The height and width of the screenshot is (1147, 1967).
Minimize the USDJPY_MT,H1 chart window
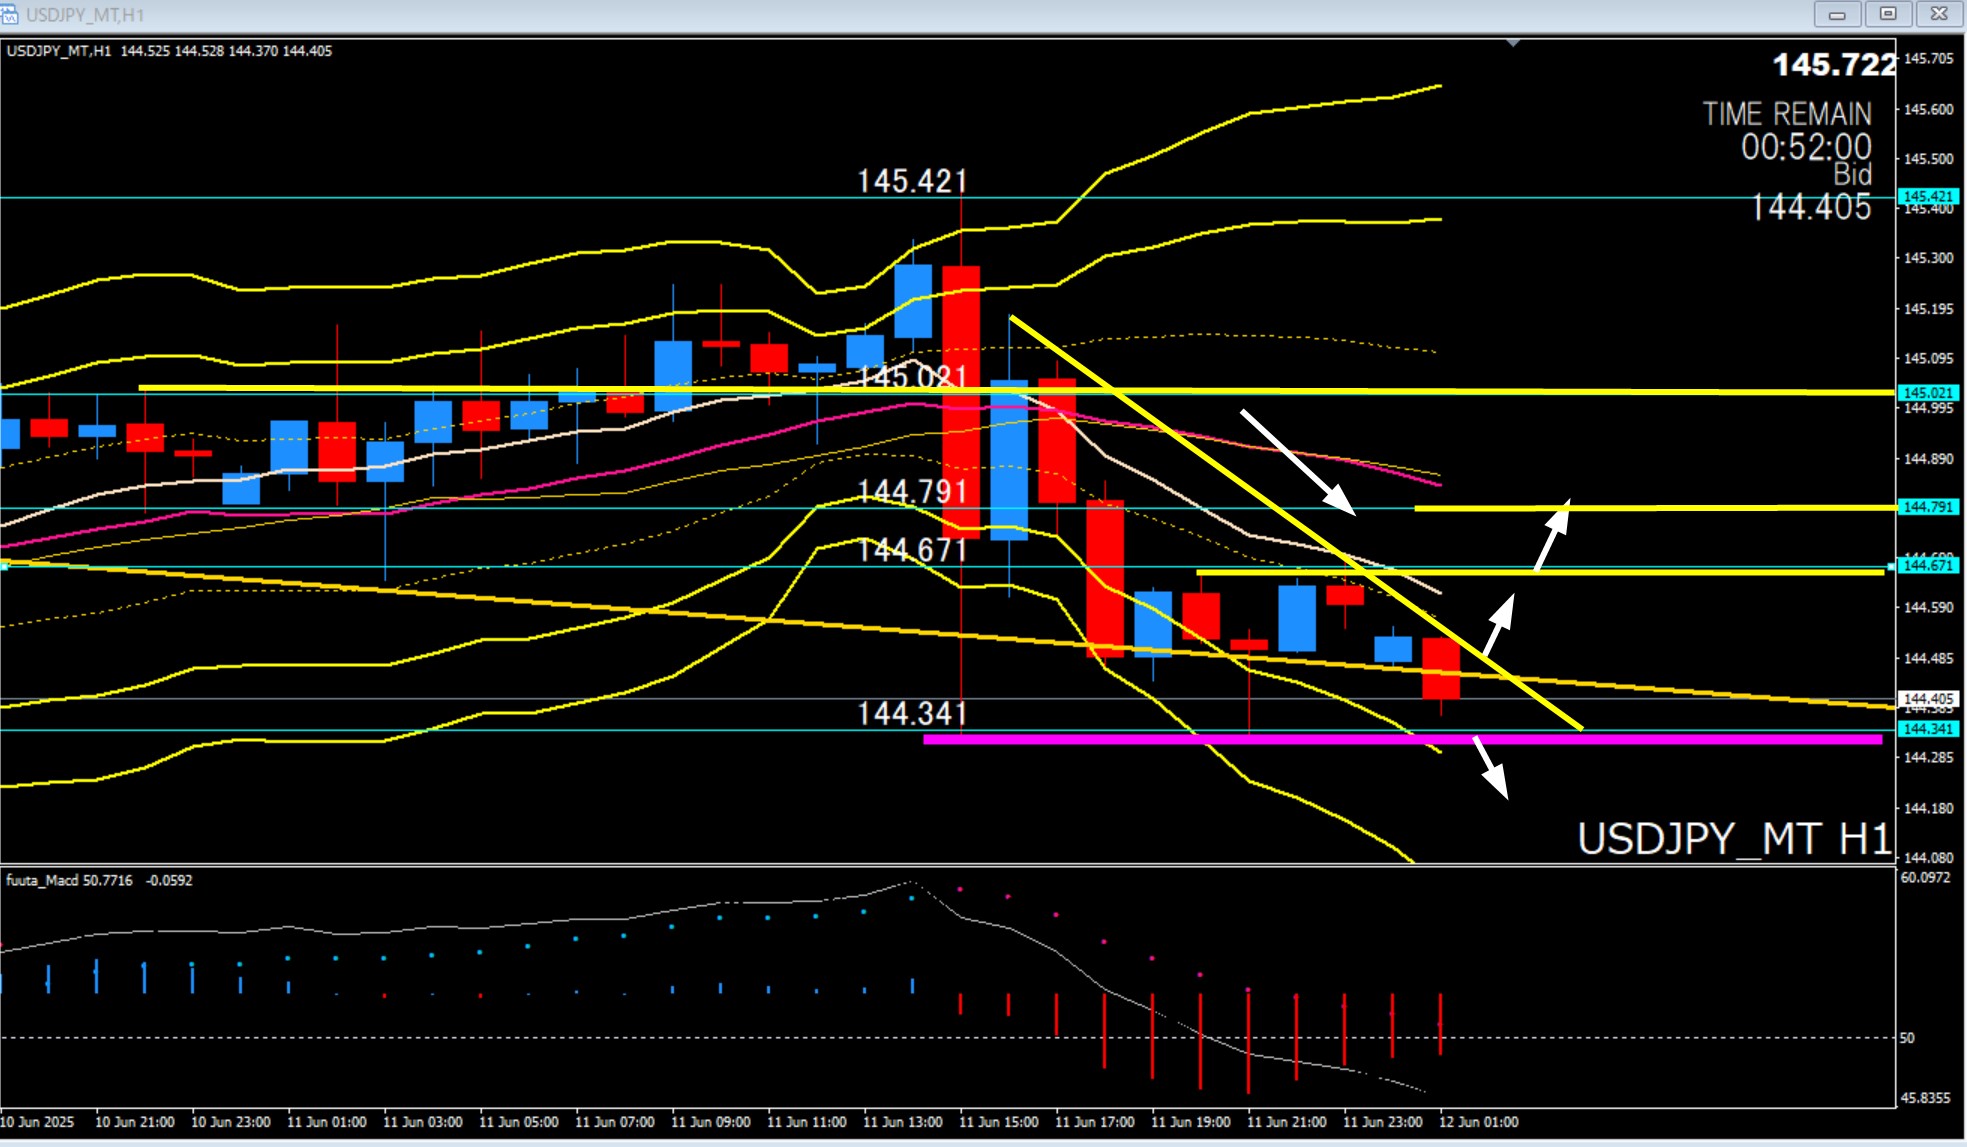[x=1837, y=14]
